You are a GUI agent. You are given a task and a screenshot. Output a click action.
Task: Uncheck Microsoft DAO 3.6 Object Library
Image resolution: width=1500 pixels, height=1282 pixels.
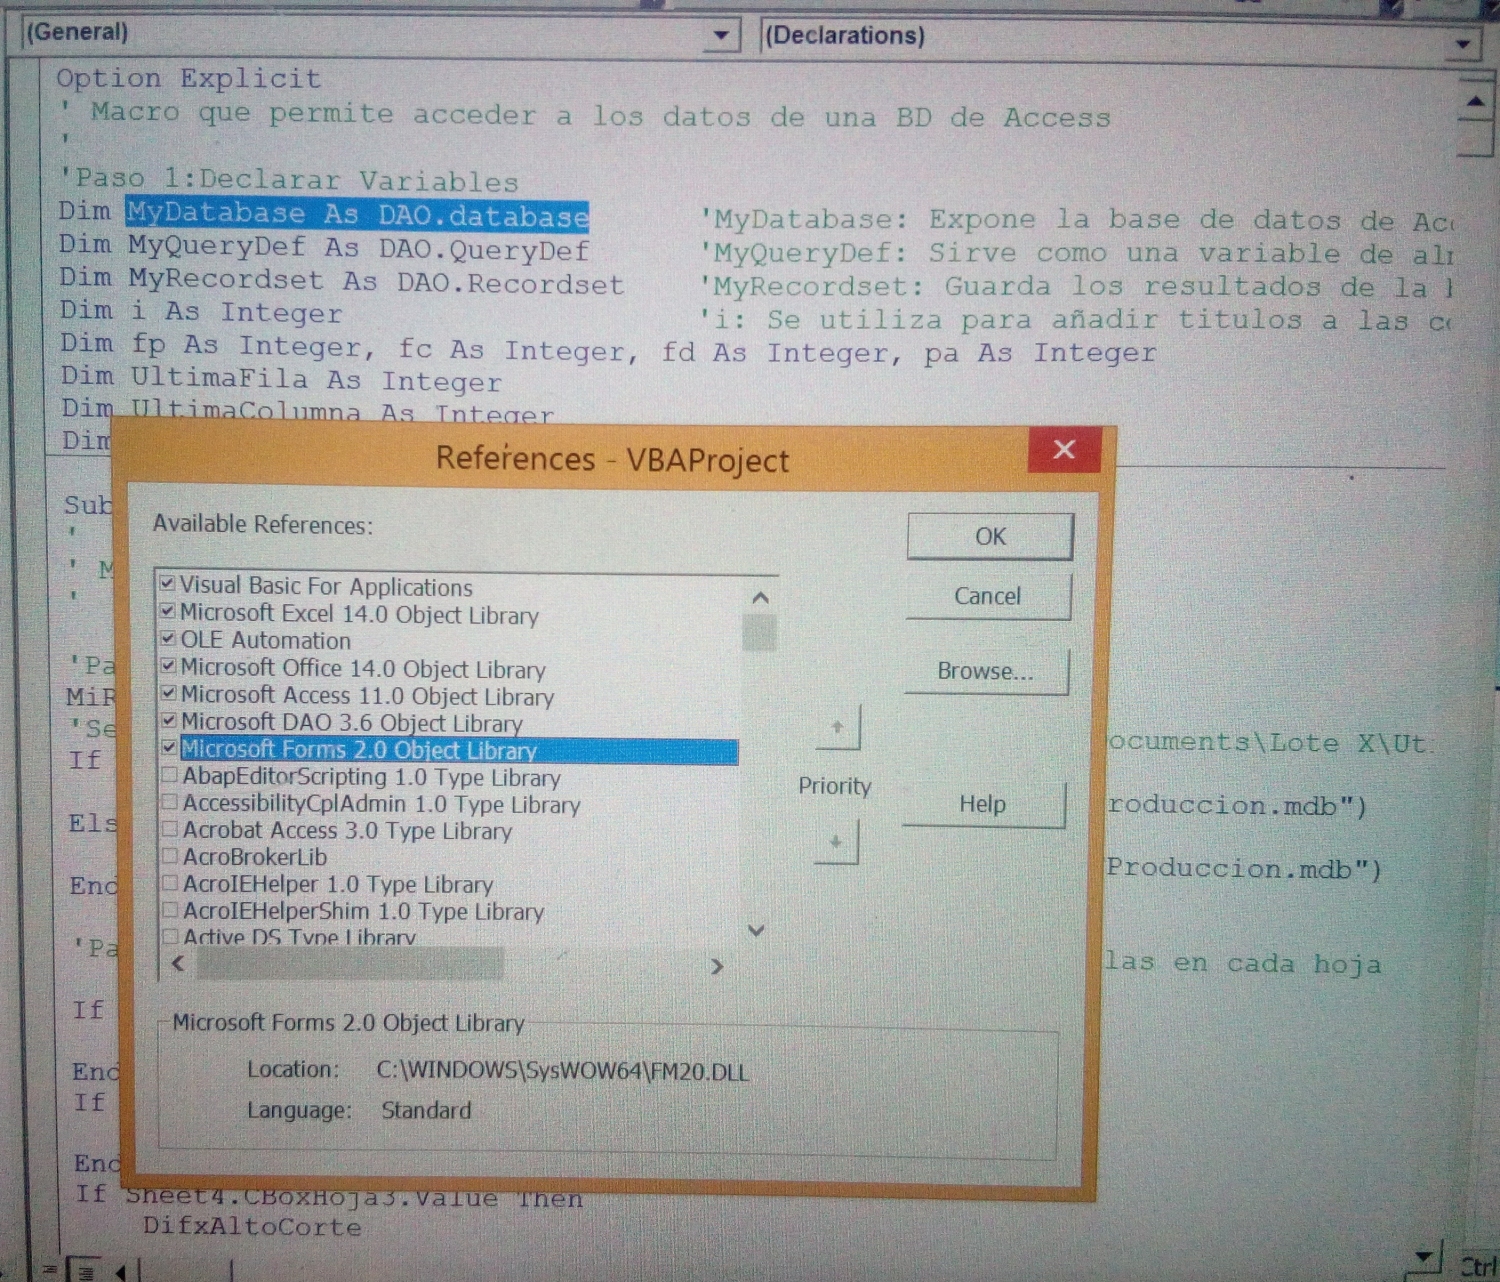point(168,719)
